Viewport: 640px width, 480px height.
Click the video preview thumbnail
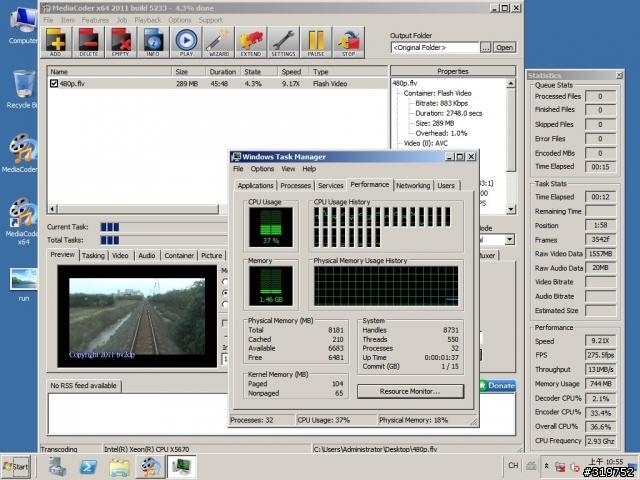tap(137, 316)
